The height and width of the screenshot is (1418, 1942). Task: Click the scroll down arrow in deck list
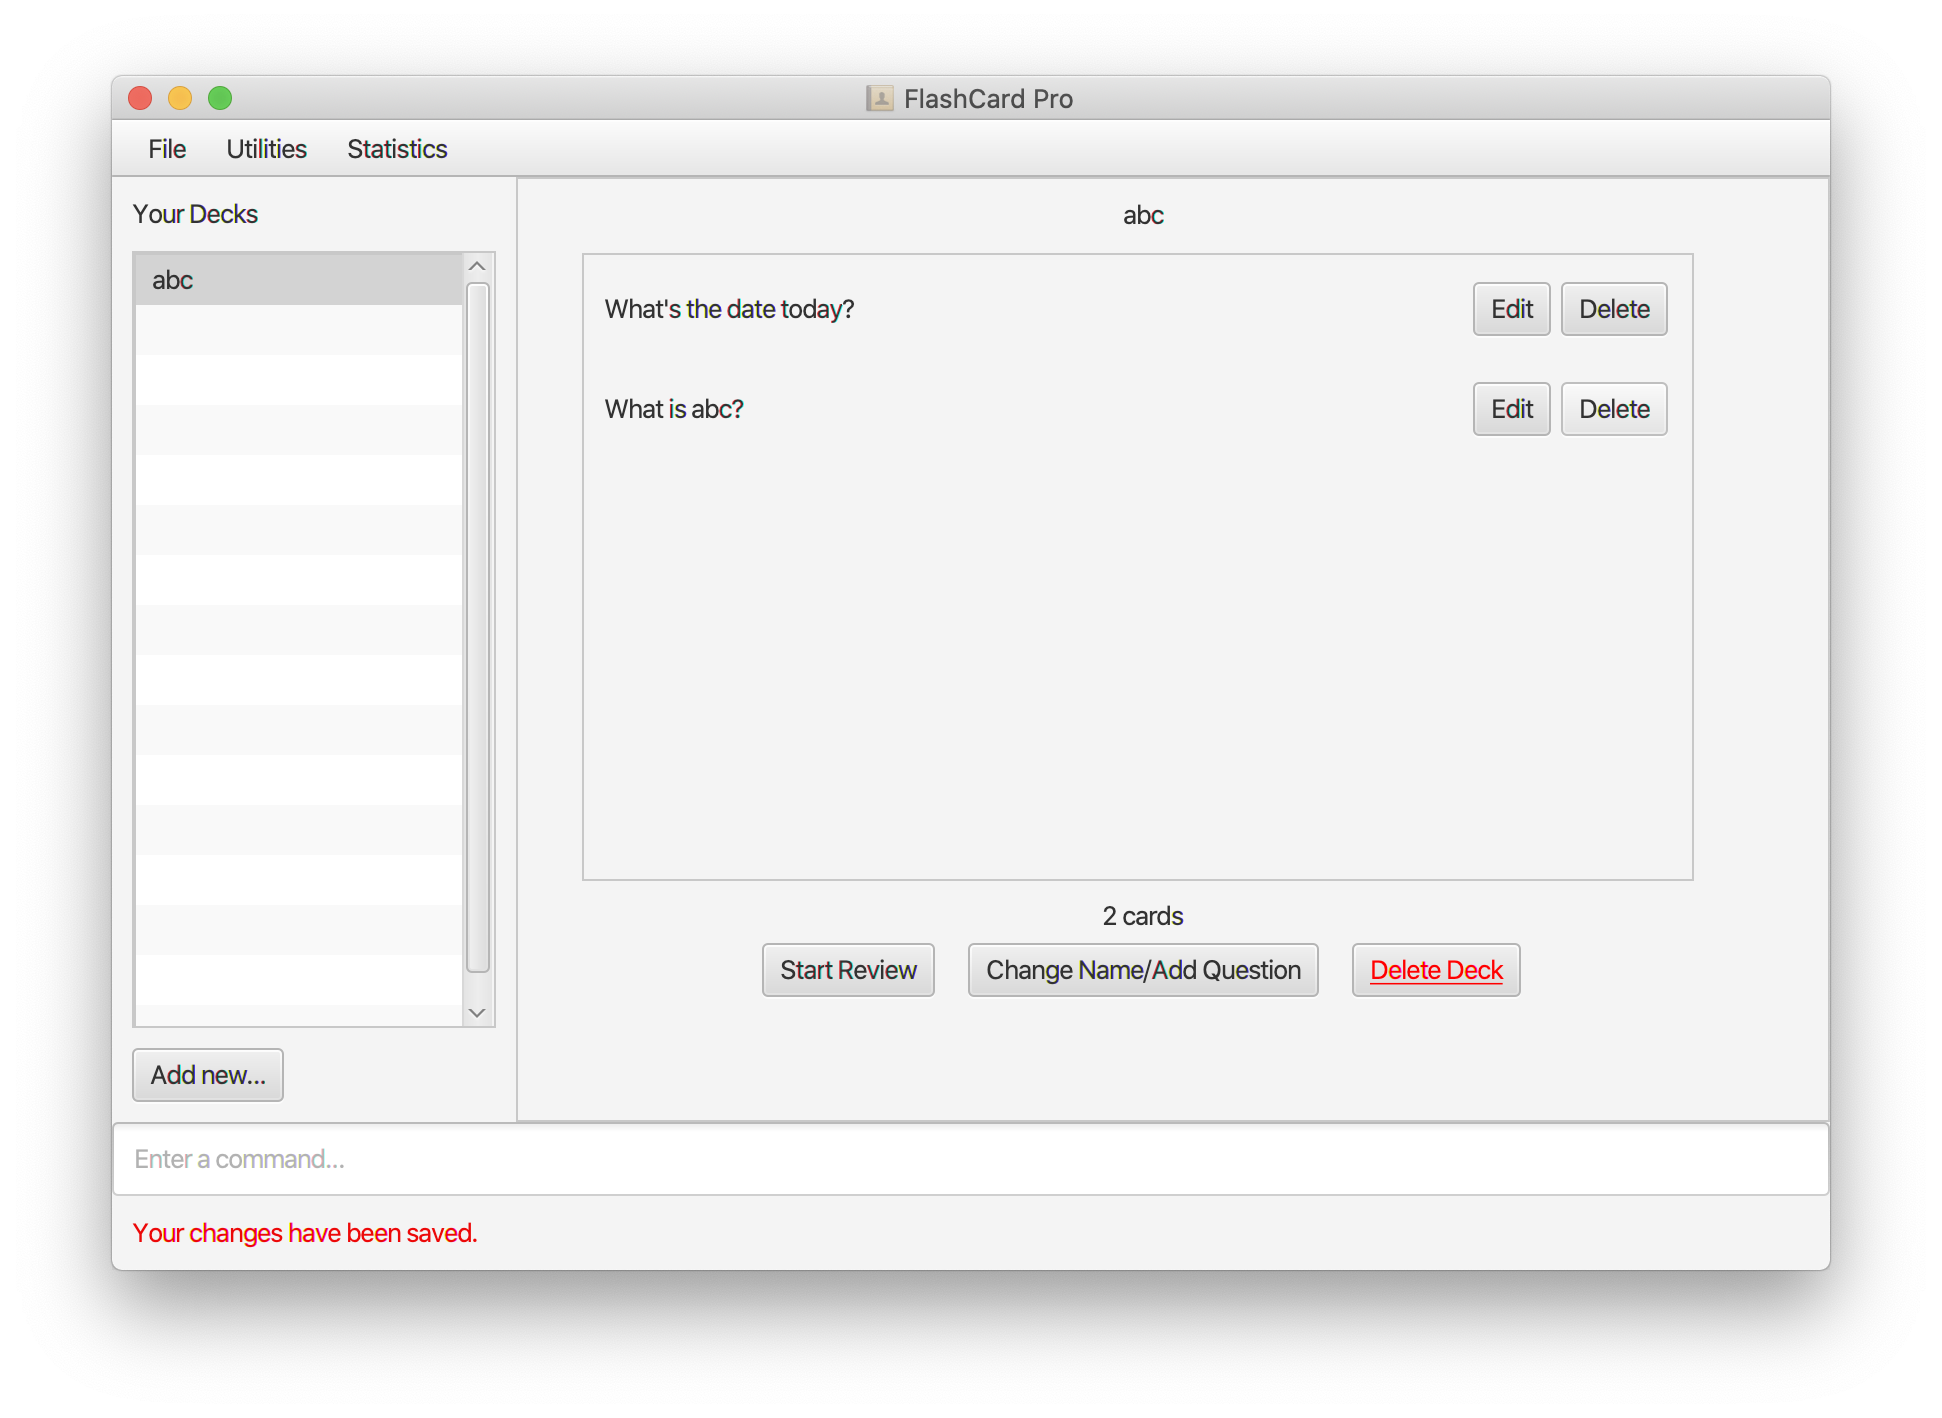point(477,1013)
